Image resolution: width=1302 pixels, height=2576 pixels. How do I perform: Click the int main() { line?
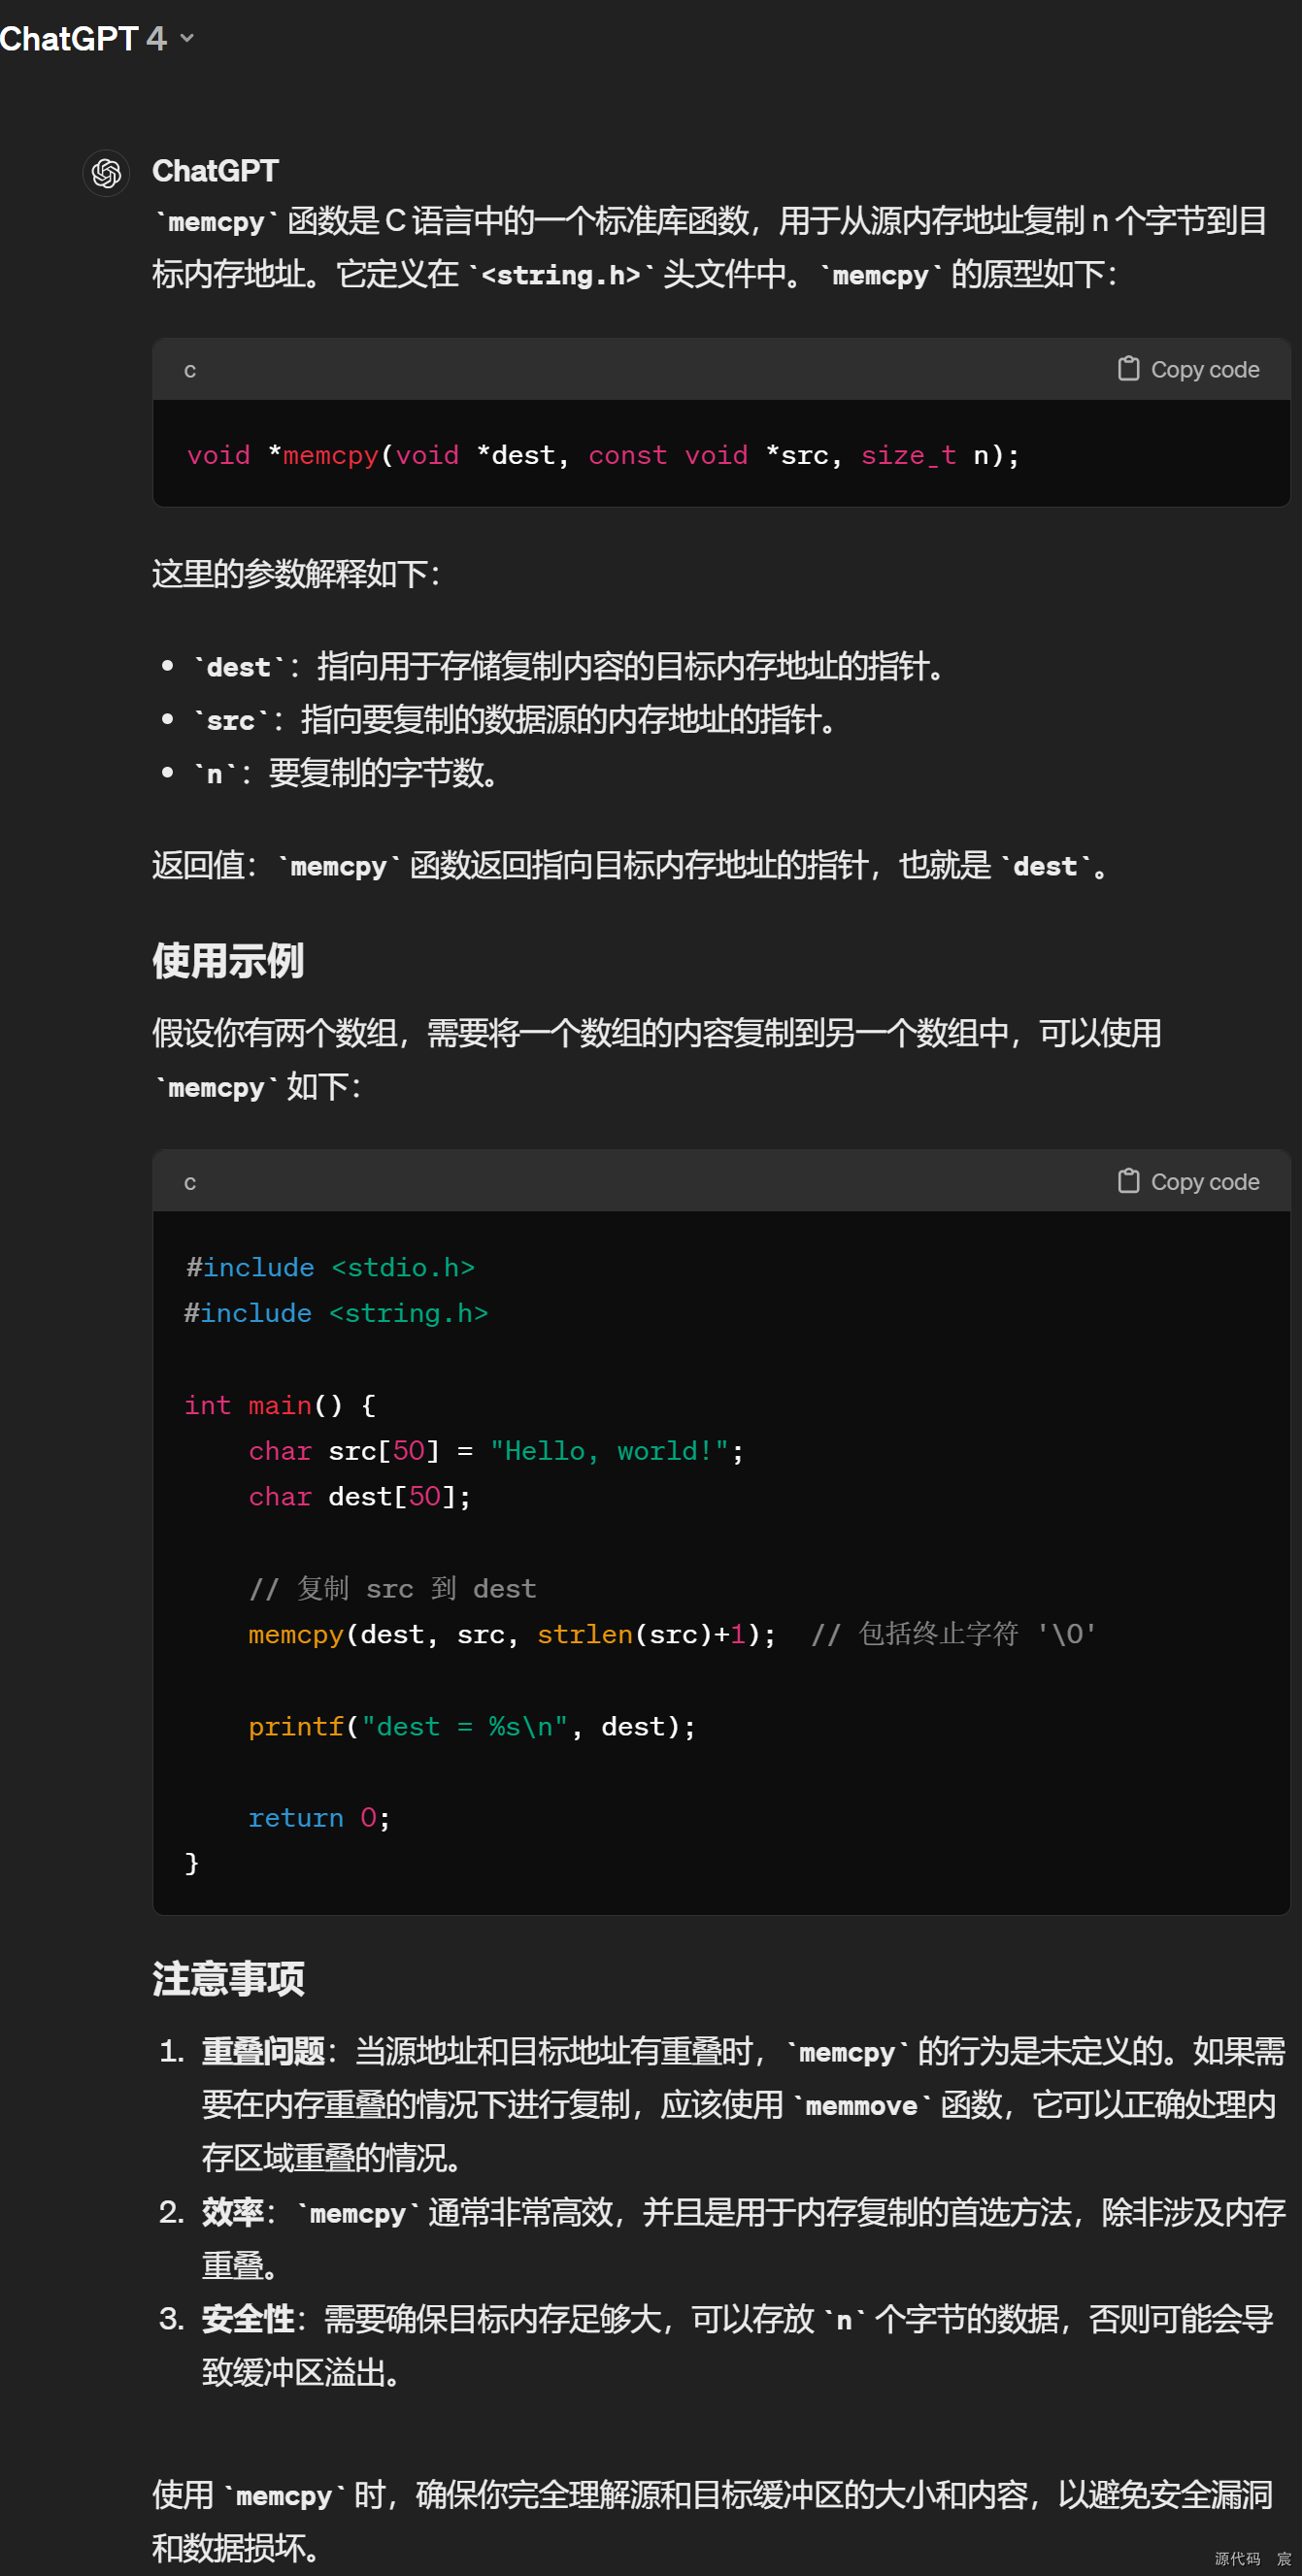pos(280,1406)
